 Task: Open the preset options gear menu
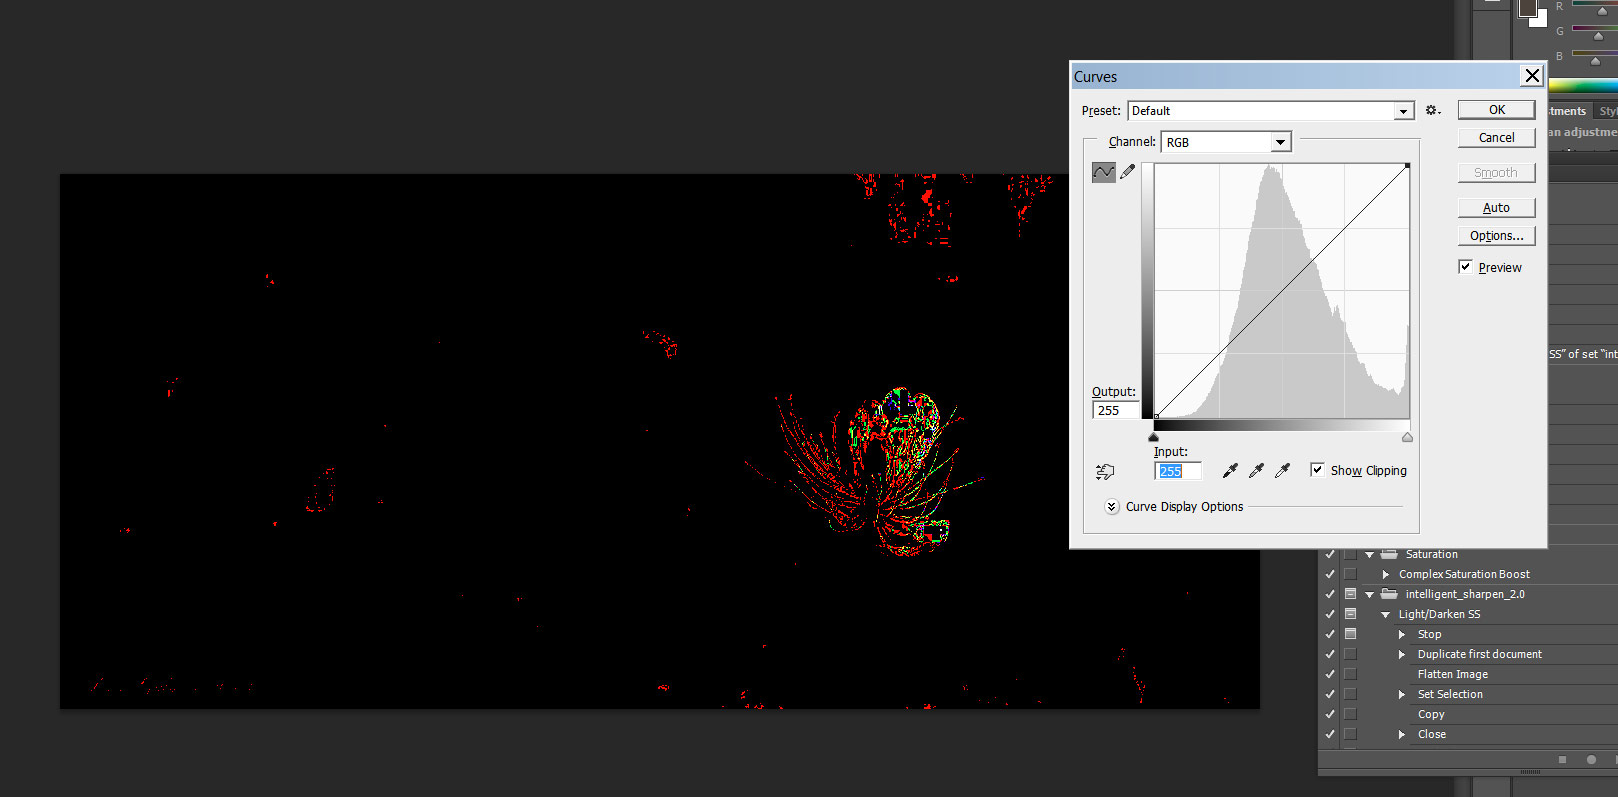(x=1432, y=111)
